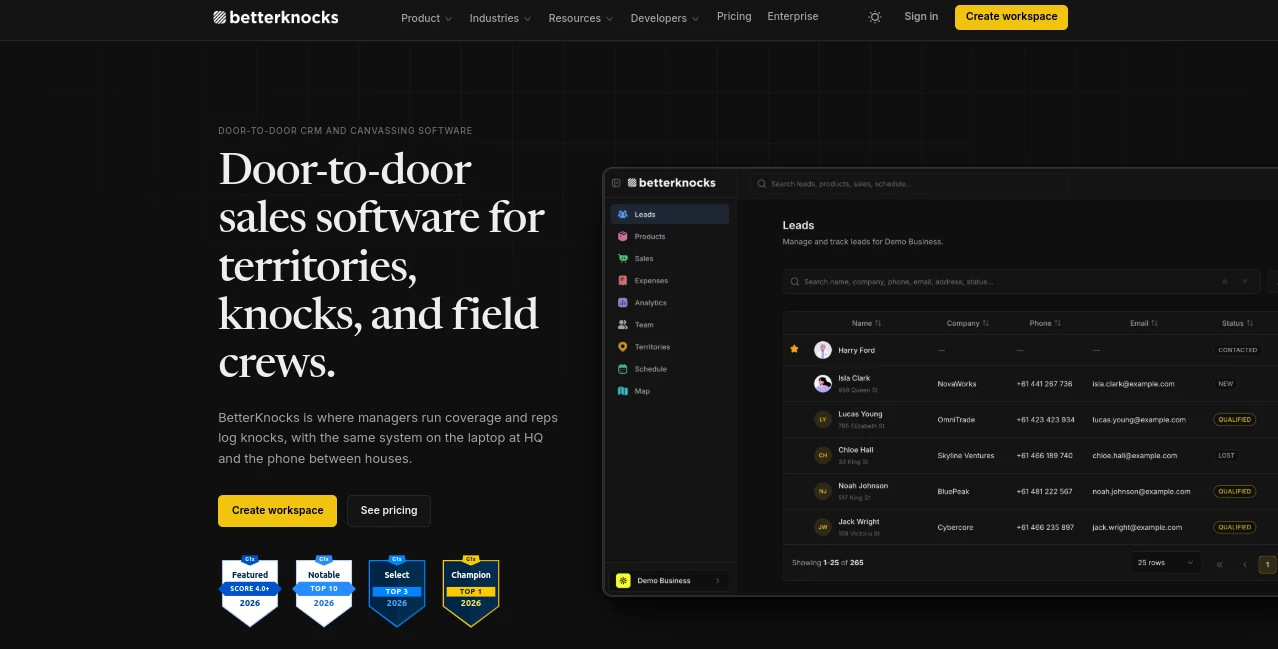Click the CH avatar for Chloe Hall
This screenshot has height=649, width=1278.
pos(823,455)
